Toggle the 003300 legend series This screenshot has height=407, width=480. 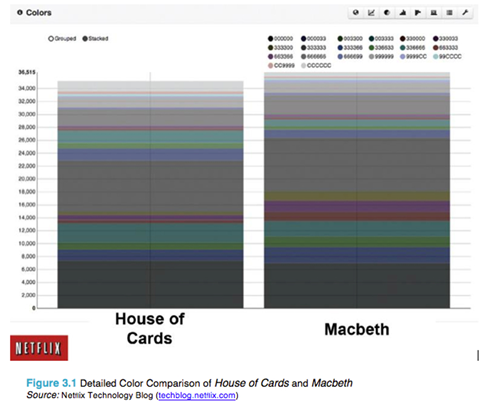pyautogui.click(x=350, y=39)
